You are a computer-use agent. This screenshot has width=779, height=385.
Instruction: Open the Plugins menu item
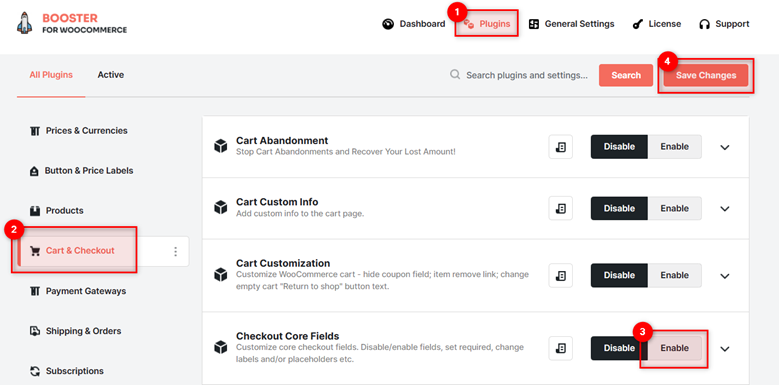tap(487, 24)
